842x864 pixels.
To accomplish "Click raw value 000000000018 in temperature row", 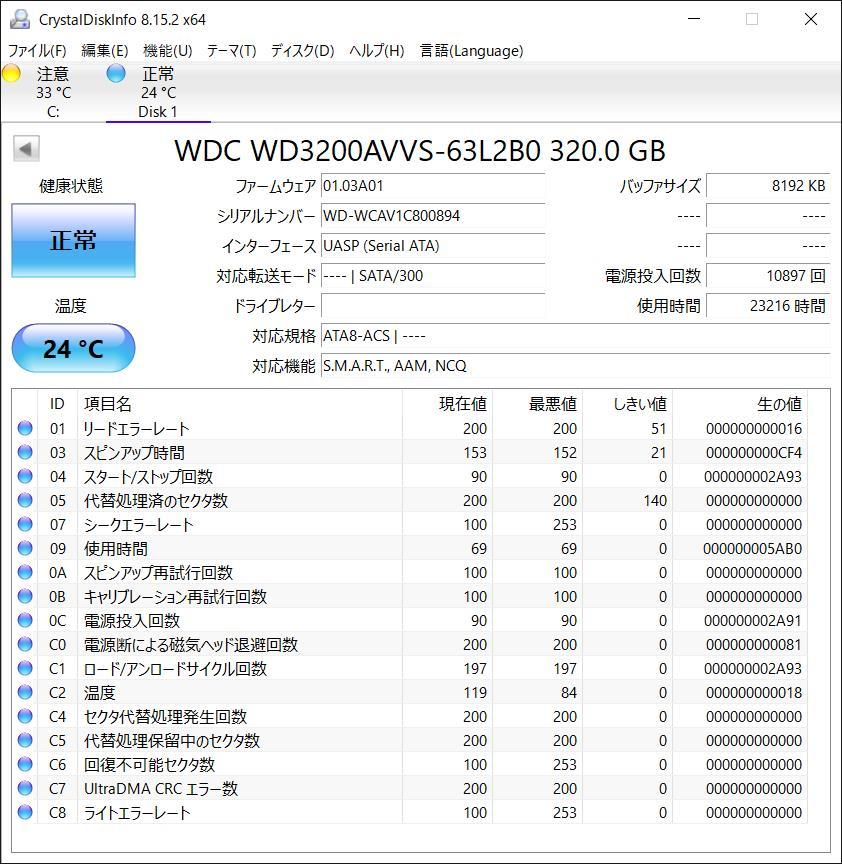I will click(754, 692).
